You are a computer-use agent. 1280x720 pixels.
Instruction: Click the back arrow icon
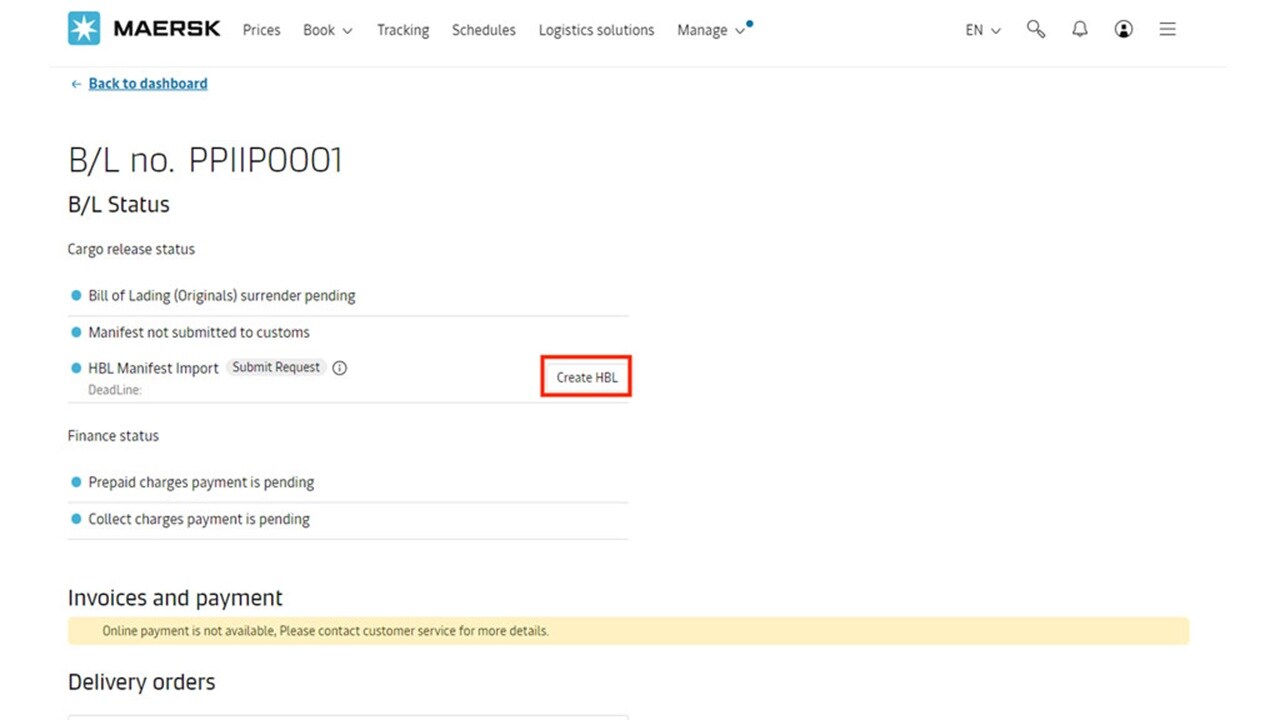(75, 84)
